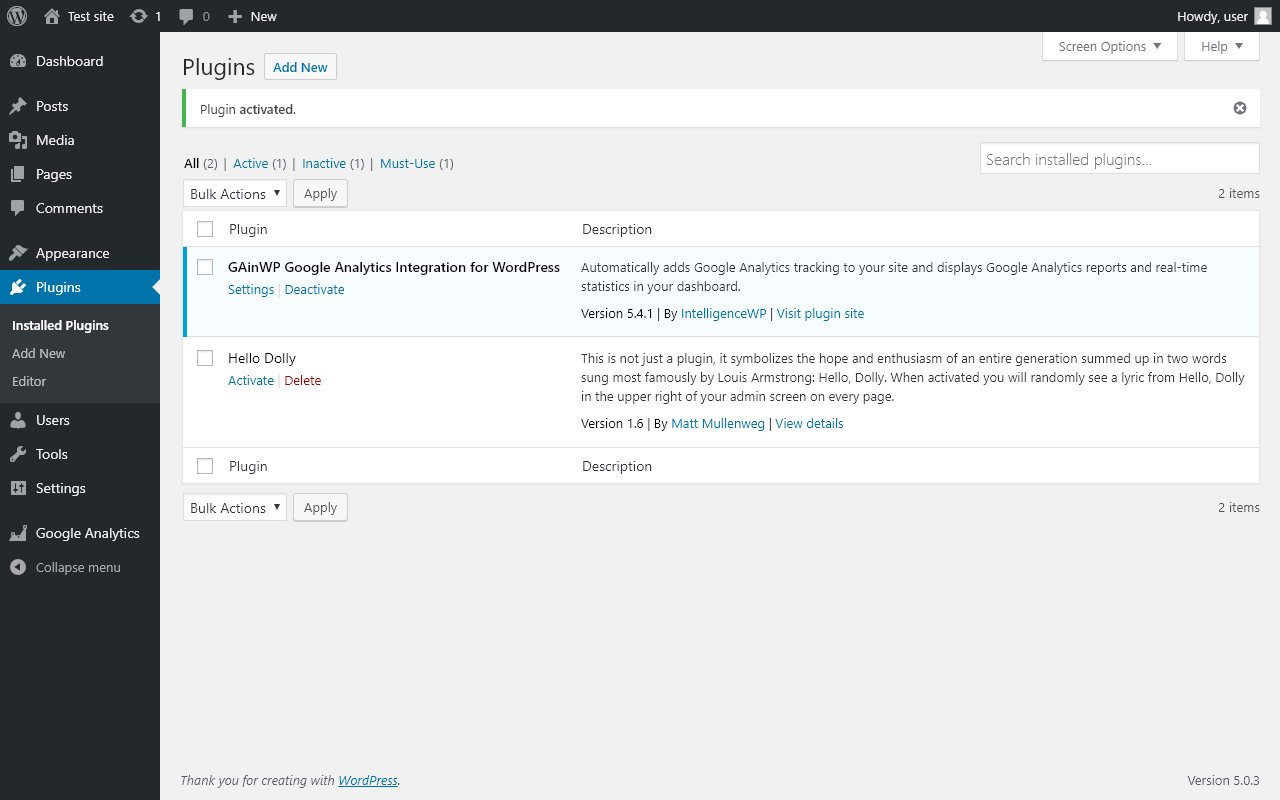Viewport: 1280px width, 800px height.
Task: Click the Comments bubble icon in sidebar
Action: tap(18, 208)
